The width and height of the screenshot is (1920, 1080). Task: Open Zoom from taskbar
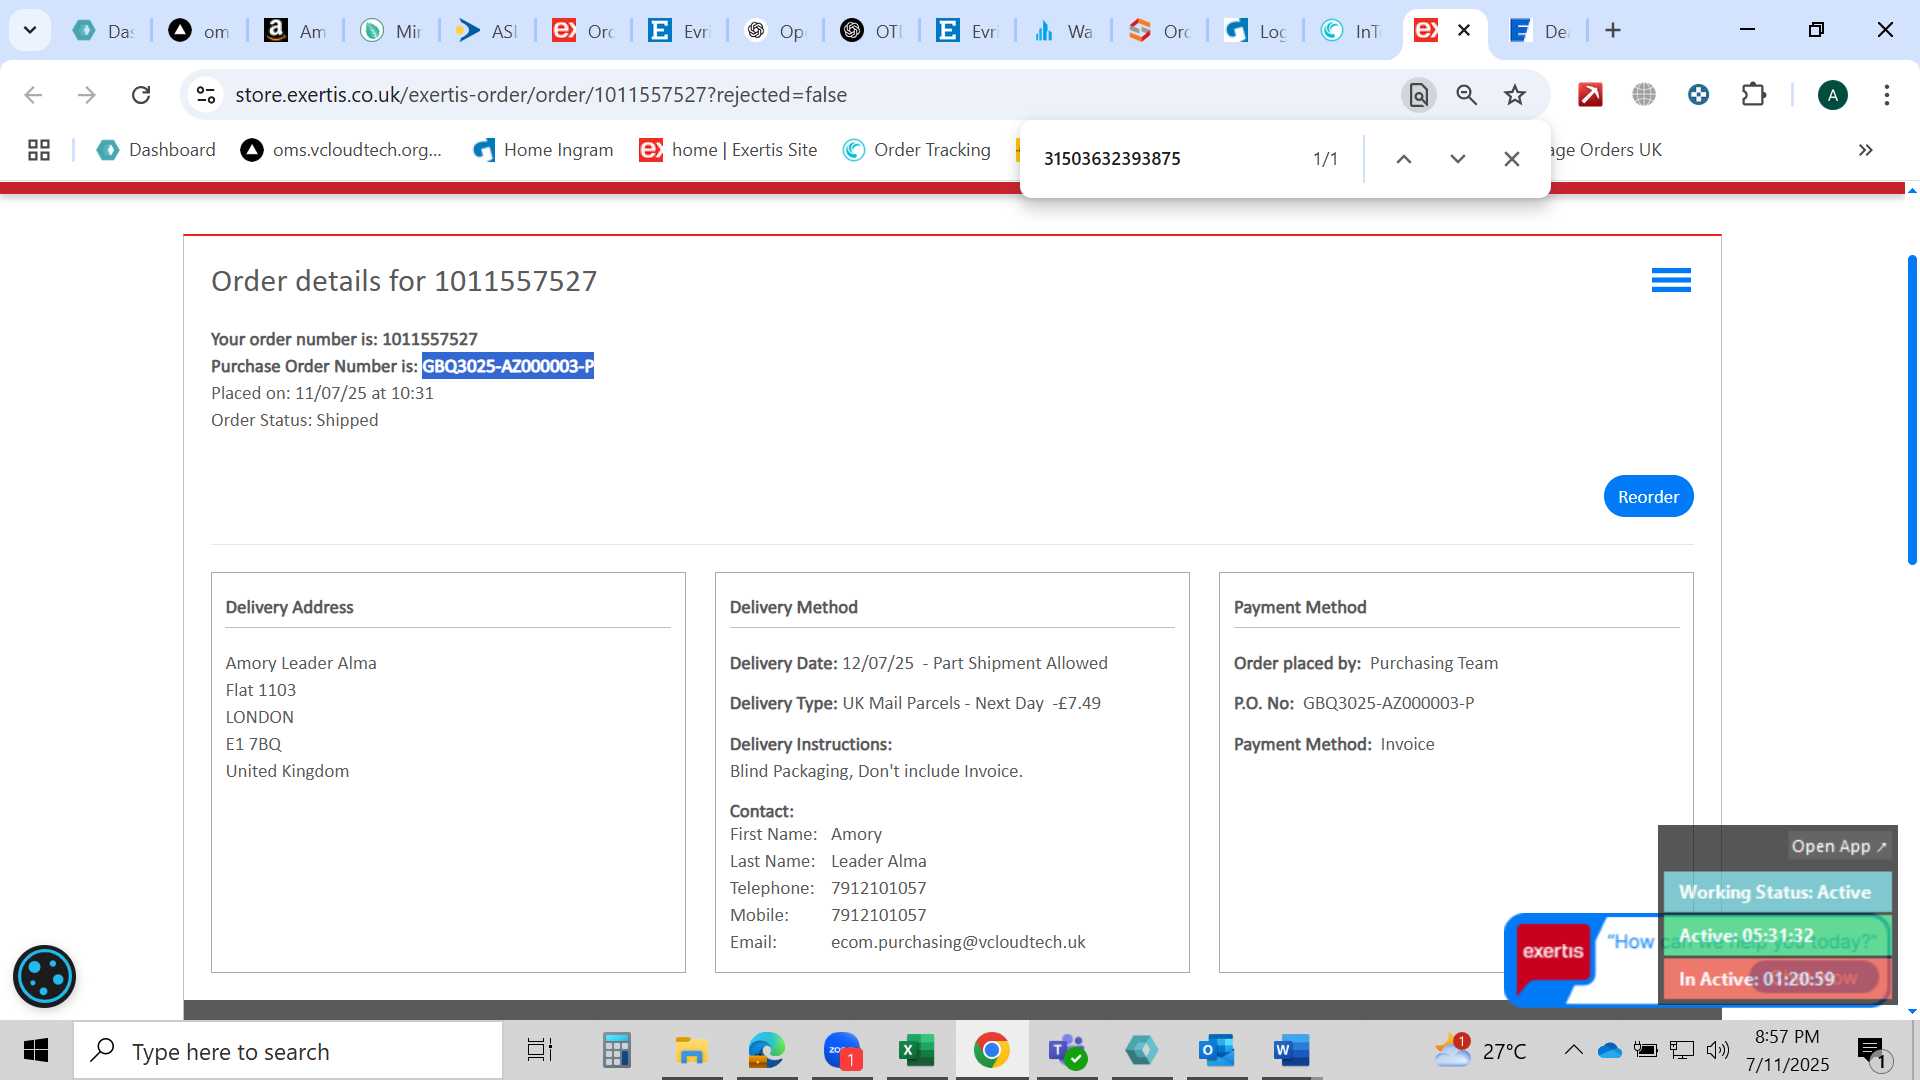coord(842,1051)
